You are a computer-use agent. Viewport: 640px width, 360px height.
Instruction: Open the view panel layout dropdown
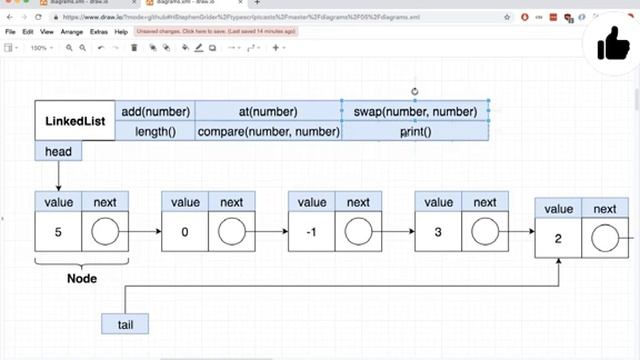(x=11, y=48)
